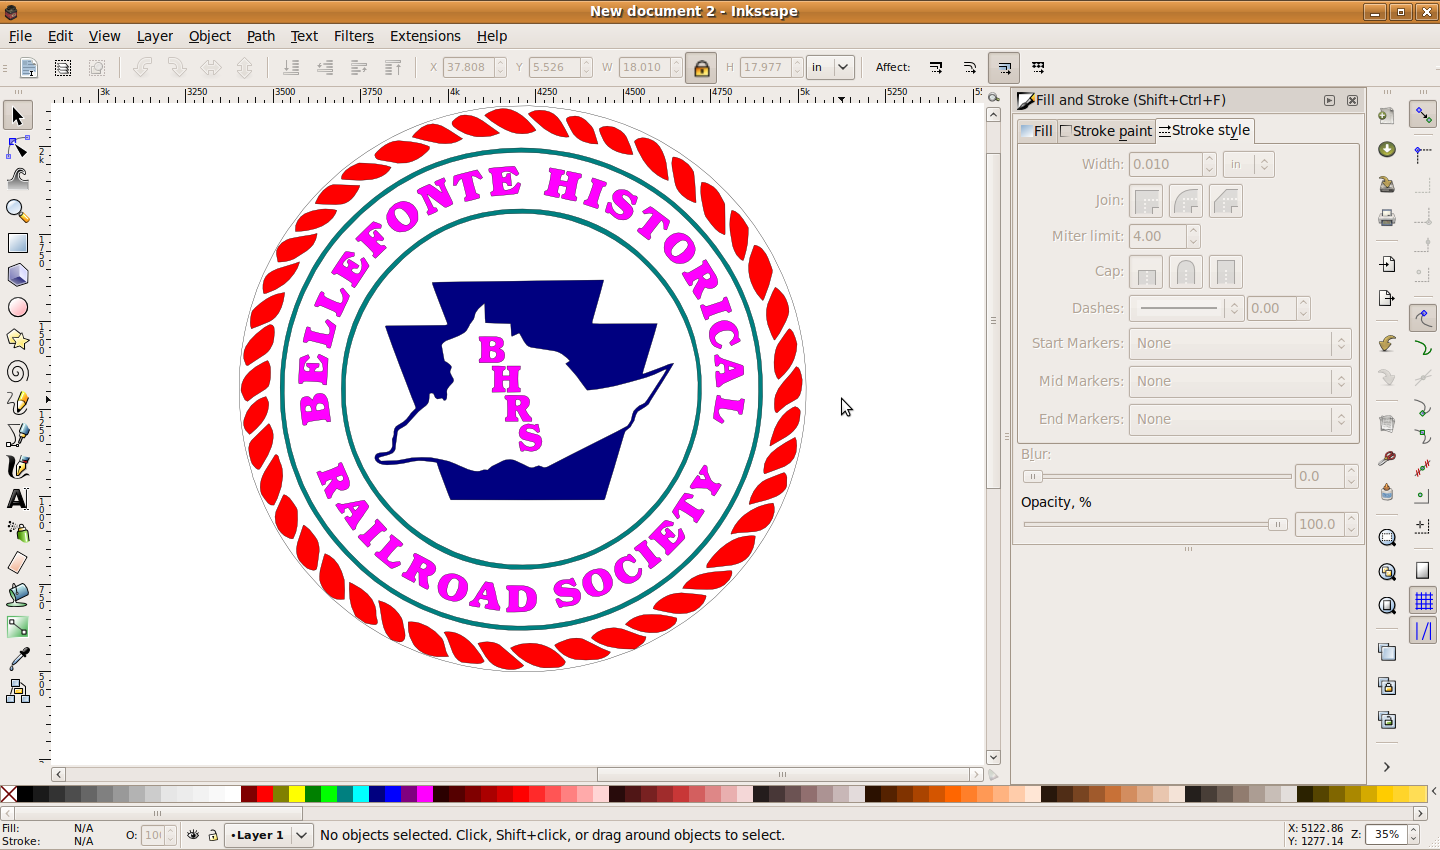
Task: Click the Select All objects toolbar icon
Action: pos(63,68)
